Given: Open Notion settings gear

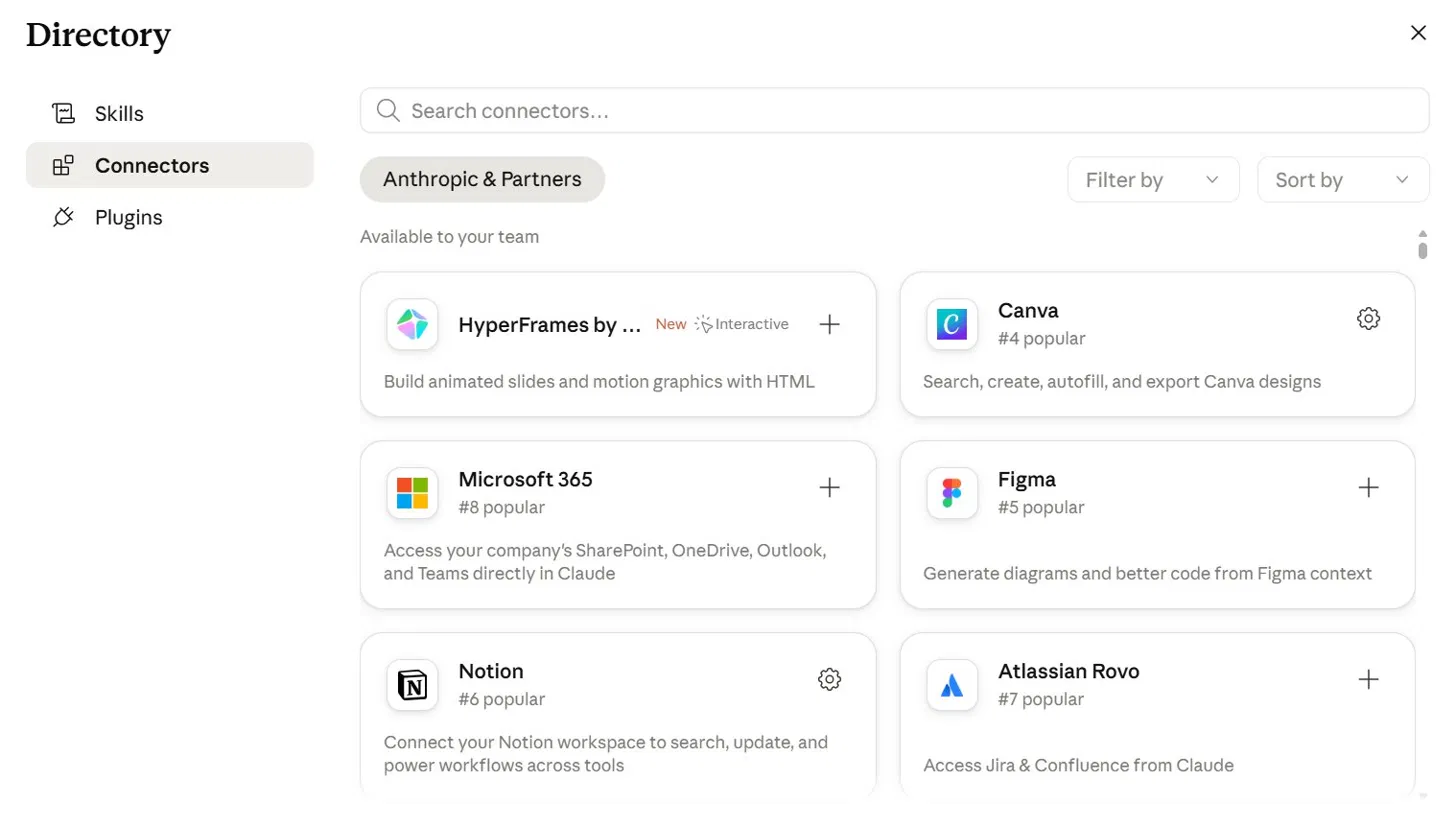Looking at the screenshot, I should point(829,680).
